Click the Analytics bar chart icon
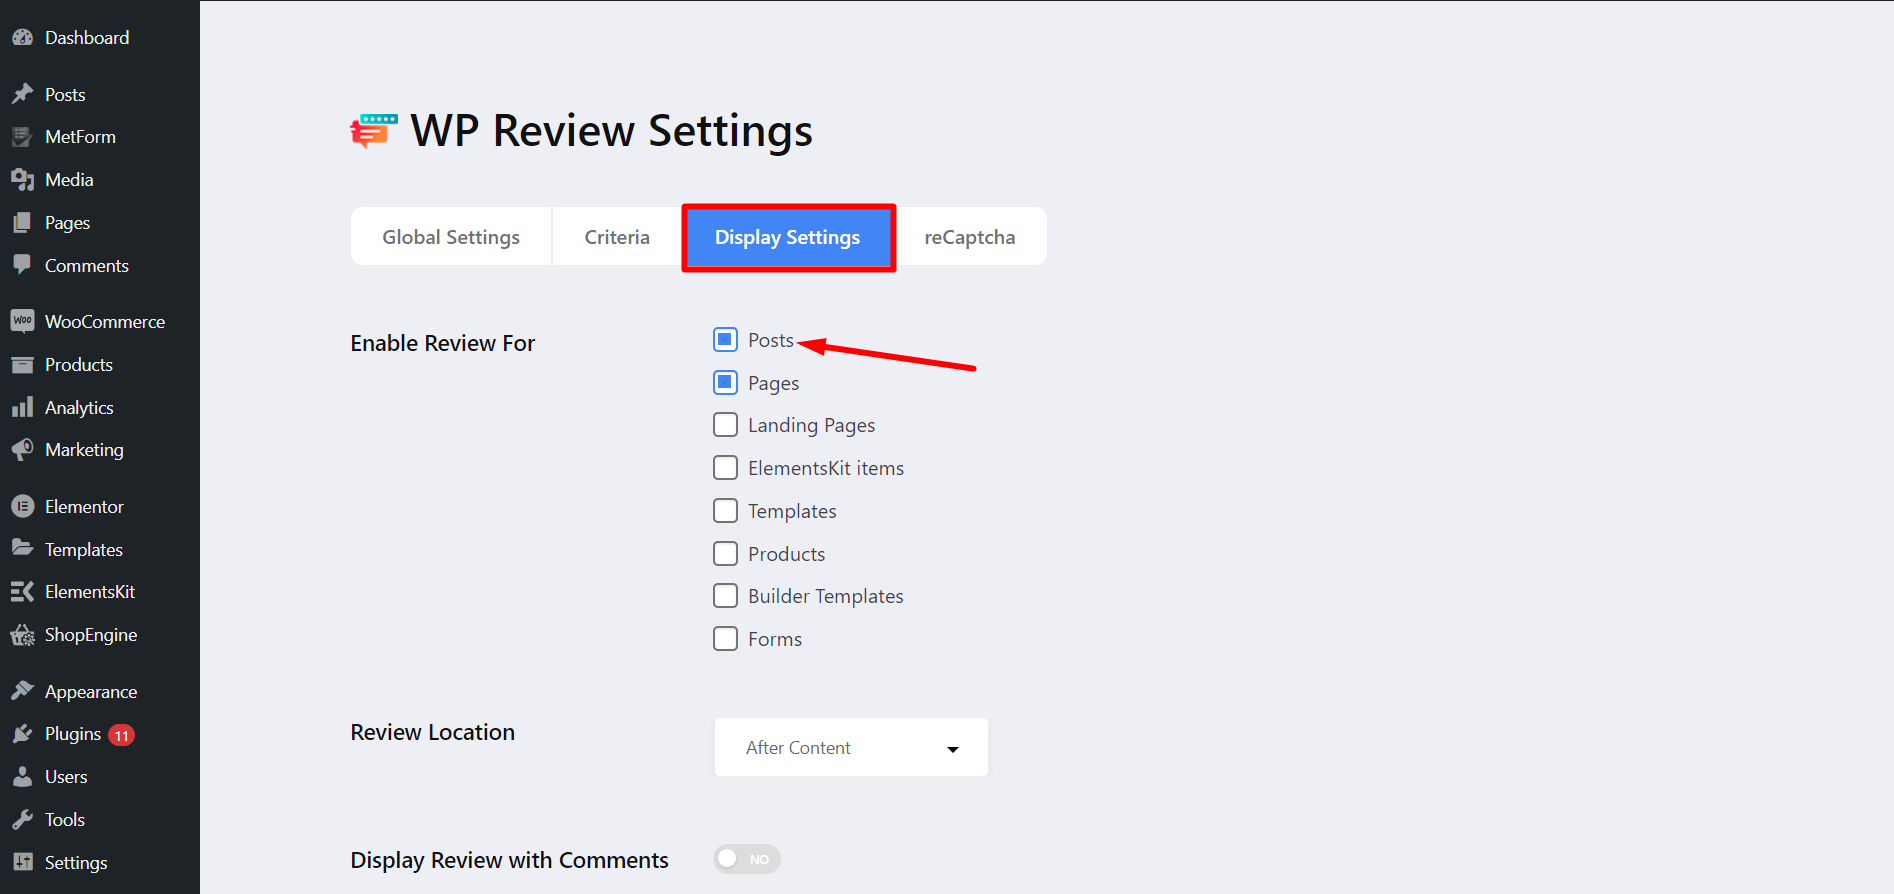The width and height of the screenshot is (1894, 894). pos(22,407)
